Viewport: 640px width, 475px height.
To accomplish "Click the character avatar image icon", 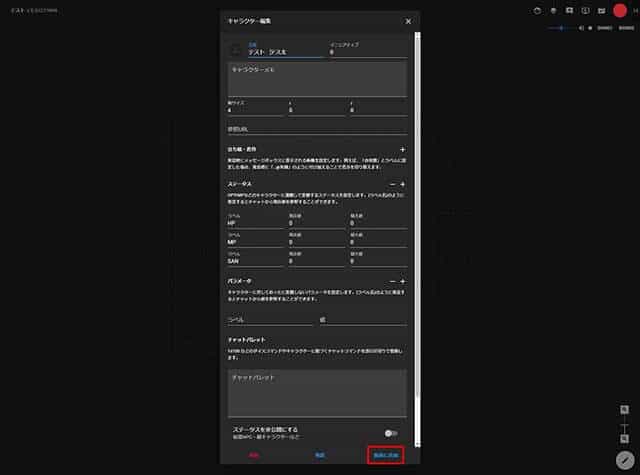I will point(236,48).
